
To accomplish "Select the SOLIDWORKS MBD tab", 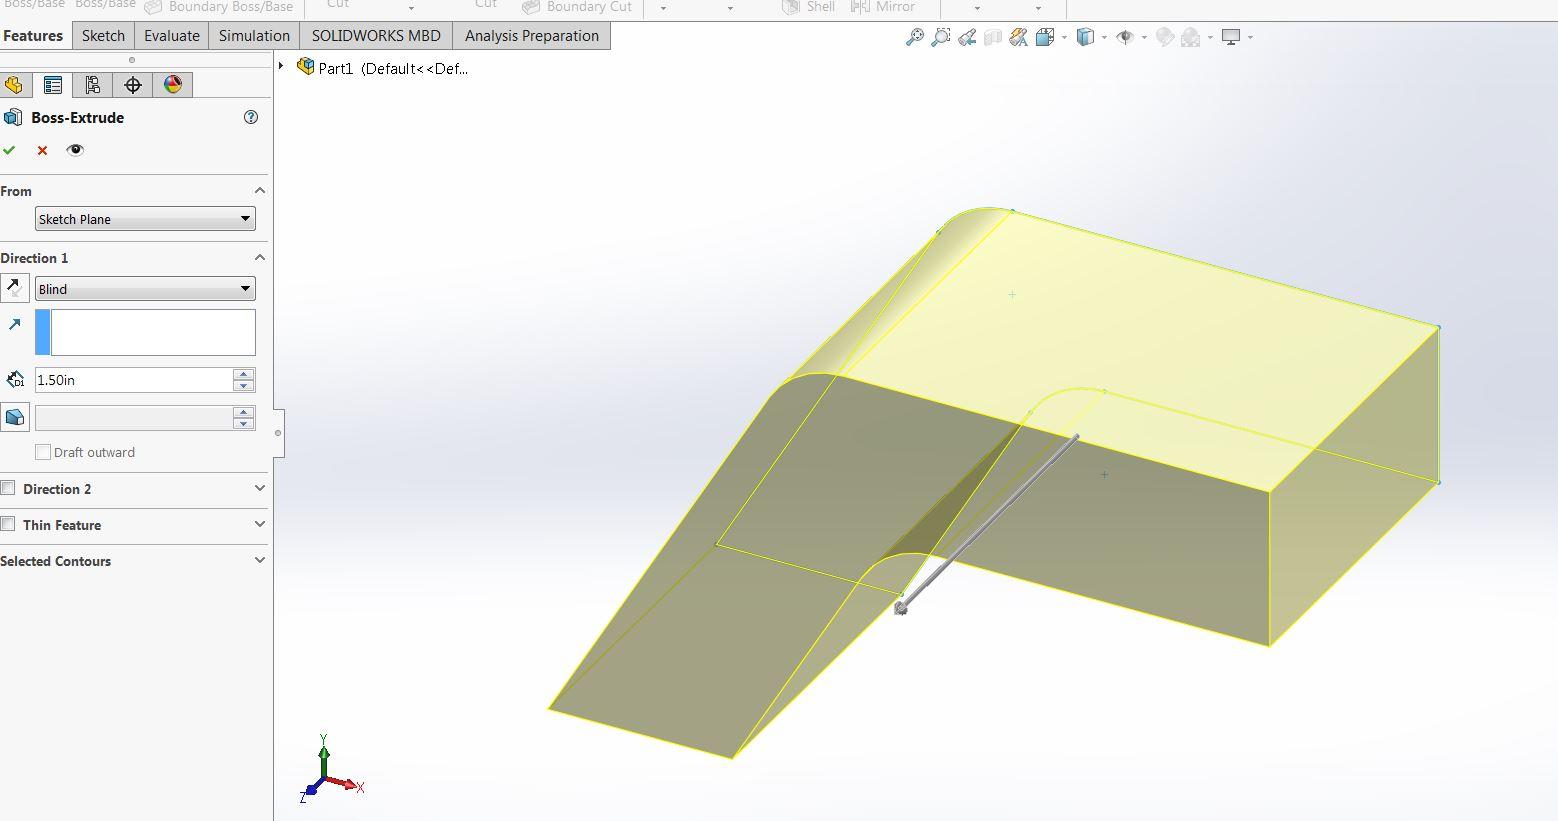I will point(376,36).
